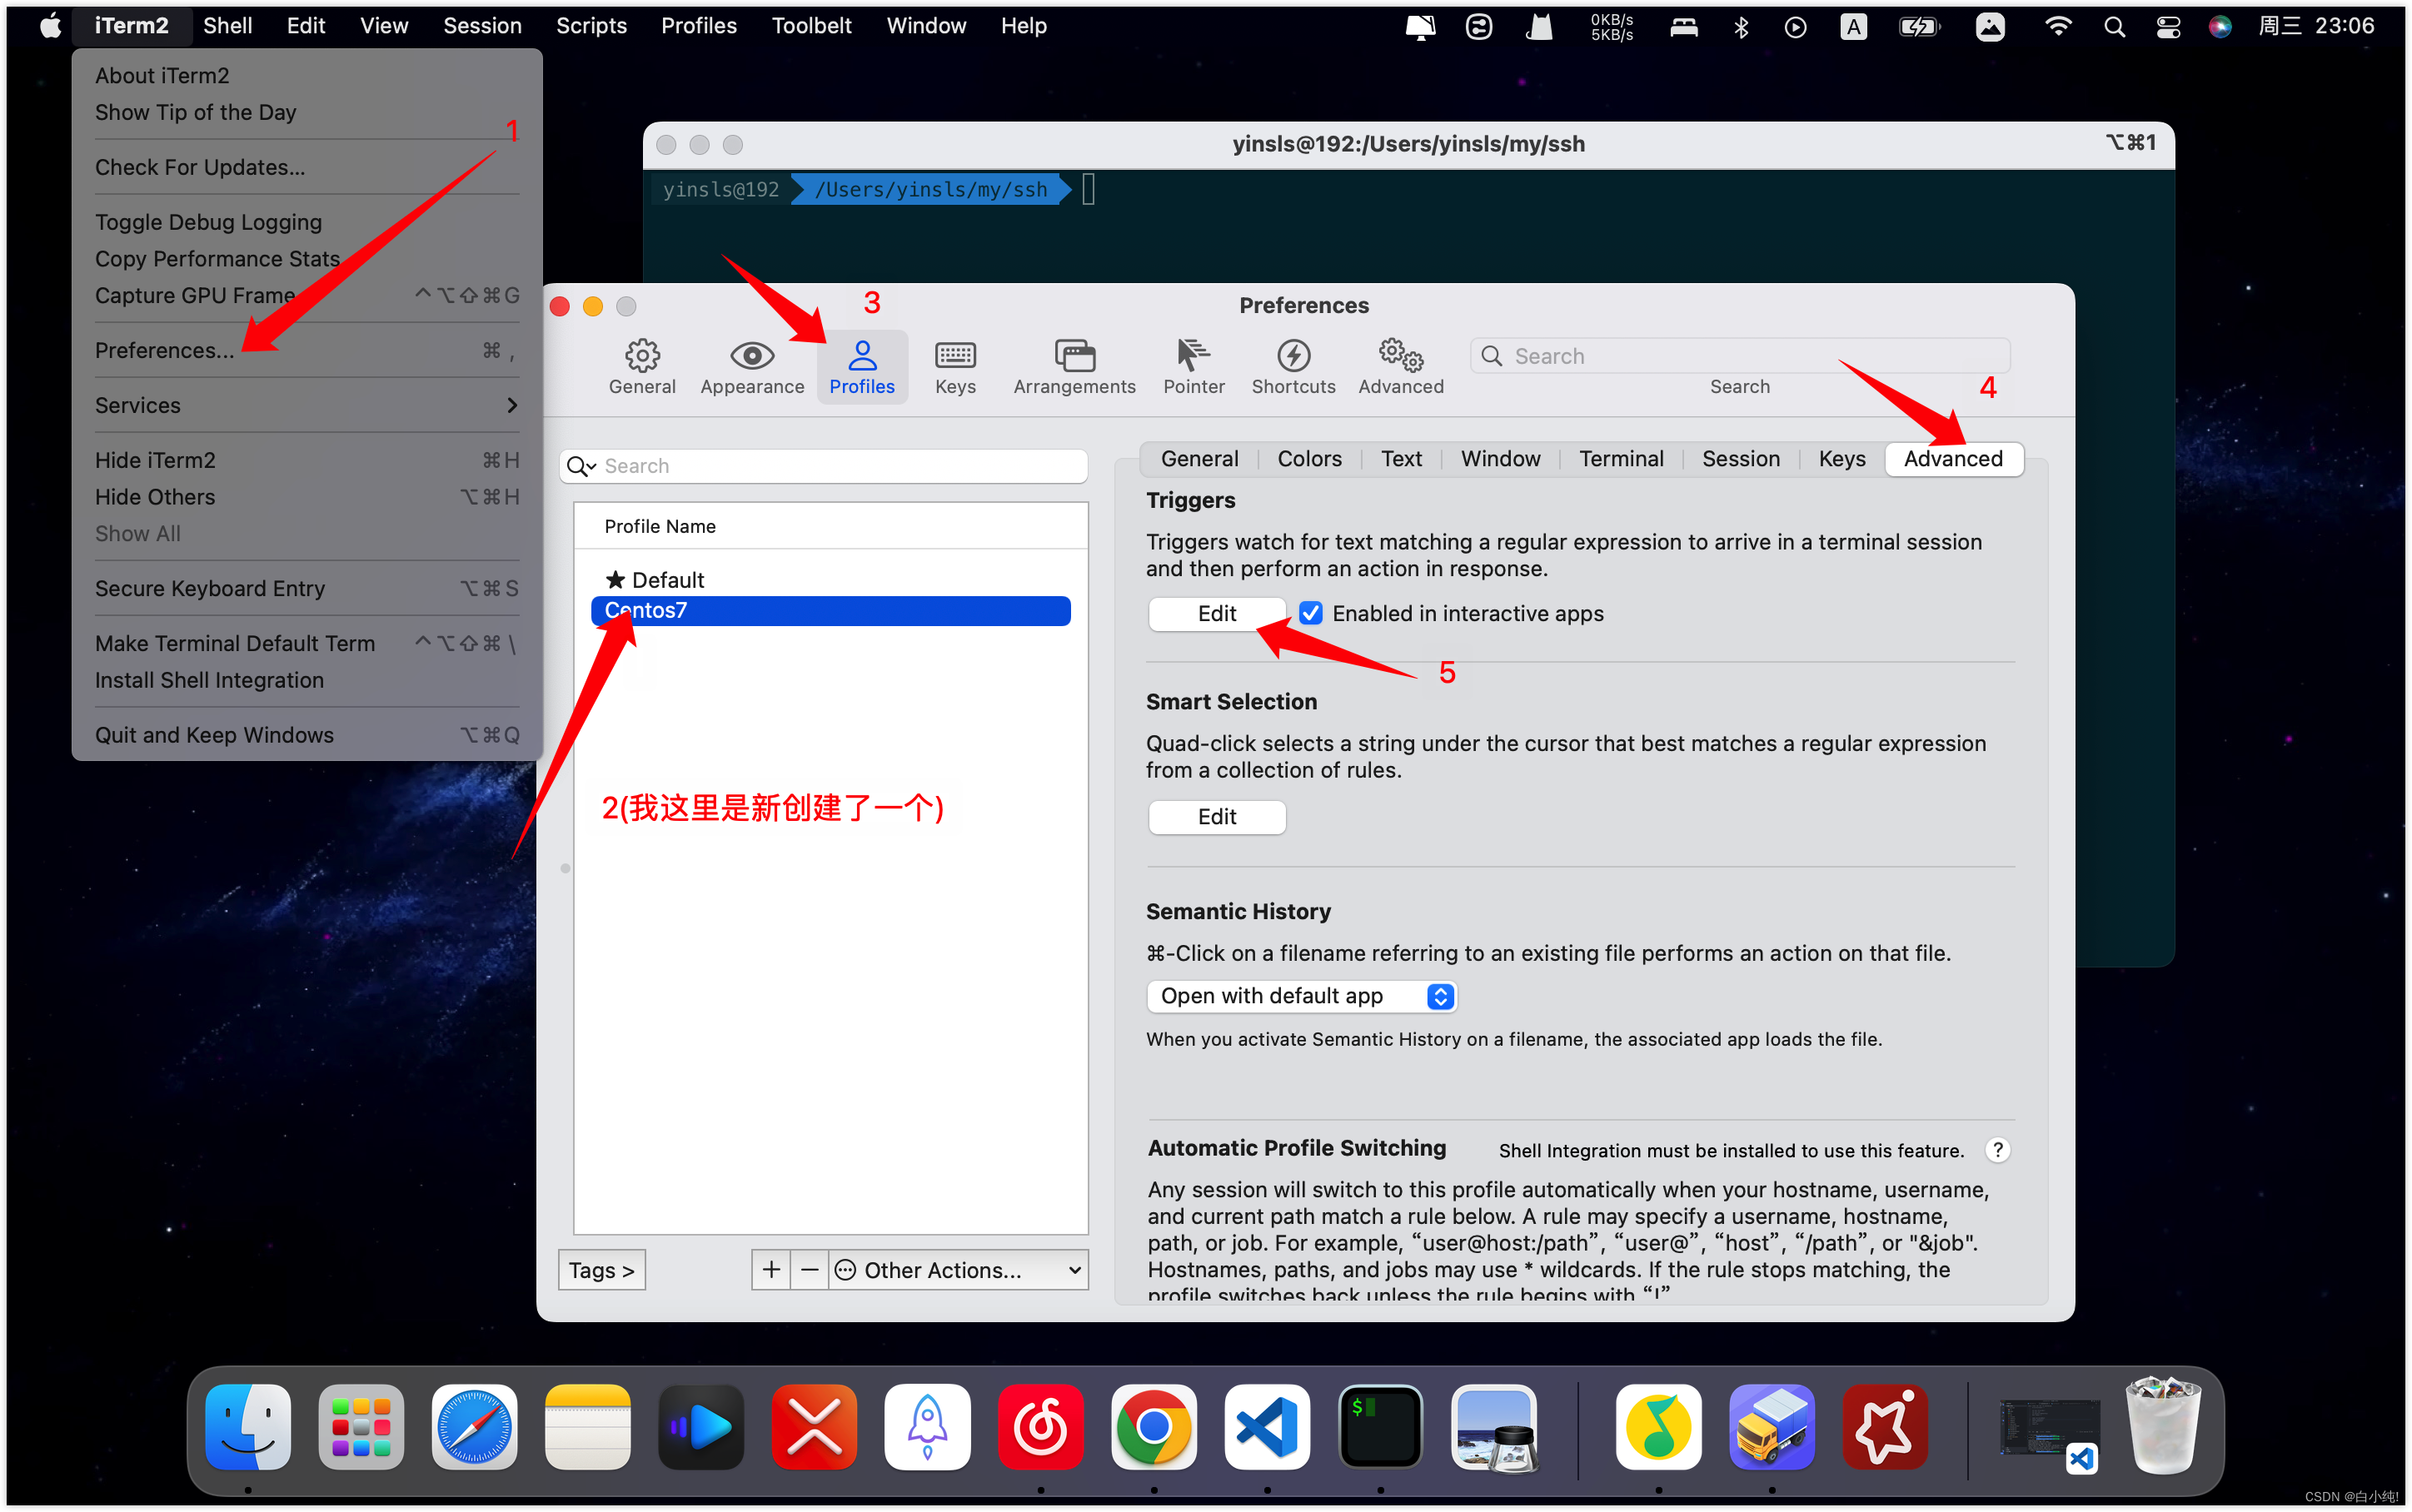The image size is (2412, 1512).
Task: Click the Profile Name column header
Action: click(831, 526)
